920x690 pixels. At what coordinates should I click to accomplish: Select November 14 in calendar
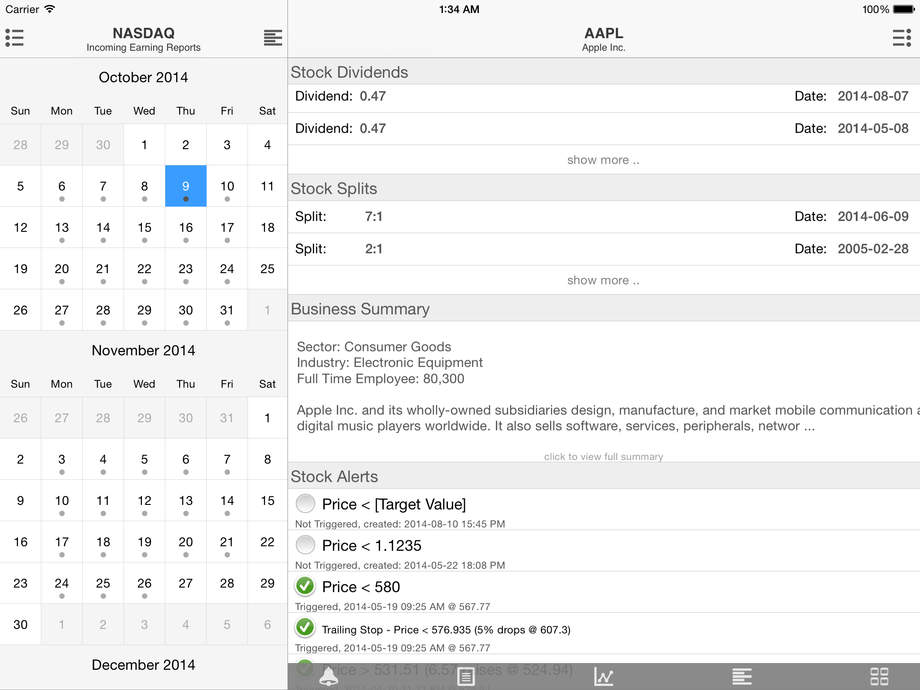[227, 500]
